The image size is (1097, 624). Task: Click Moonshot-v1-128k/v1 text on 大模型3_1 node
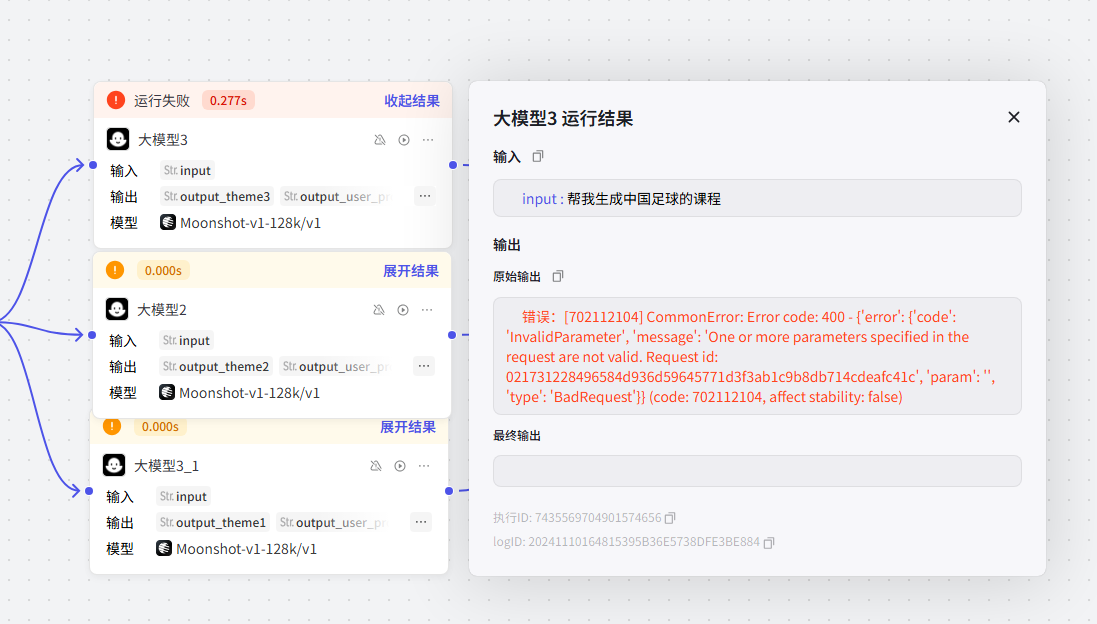point(246,549)
